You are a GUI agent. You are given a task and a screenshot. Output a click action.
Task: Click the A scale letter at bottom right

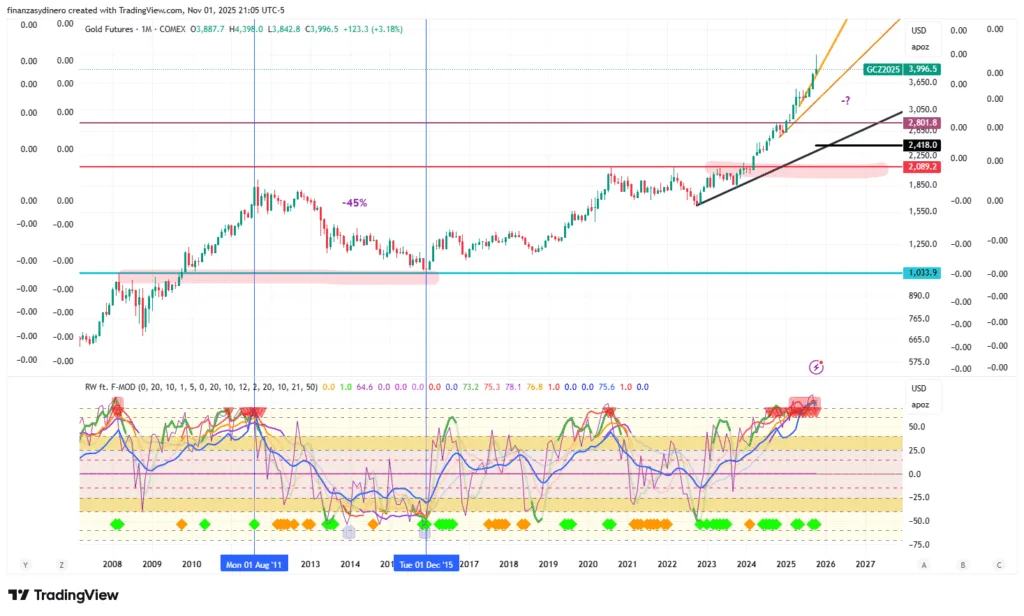coord(924,564)
